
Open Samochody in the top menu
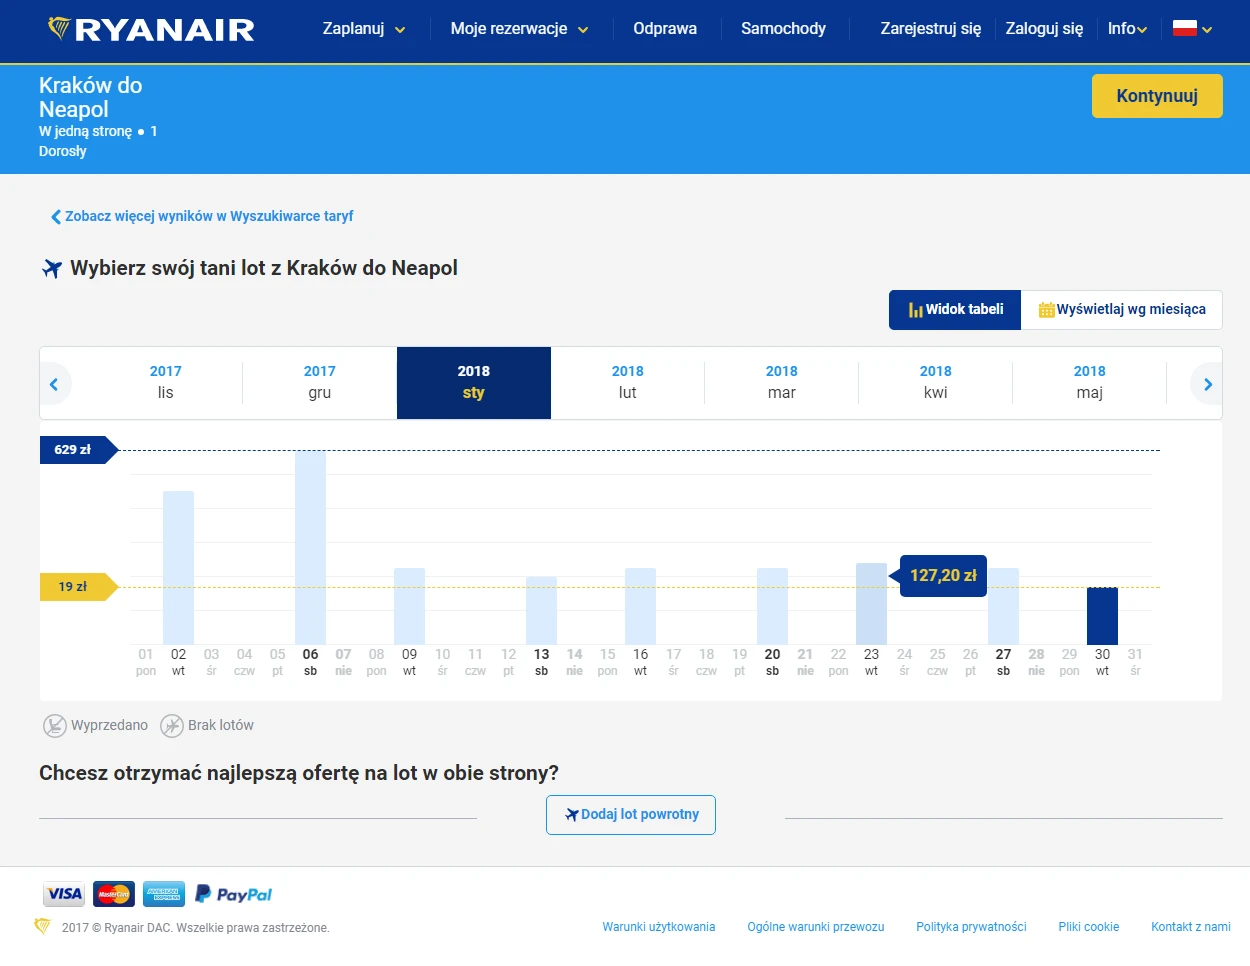click(783, 29)
